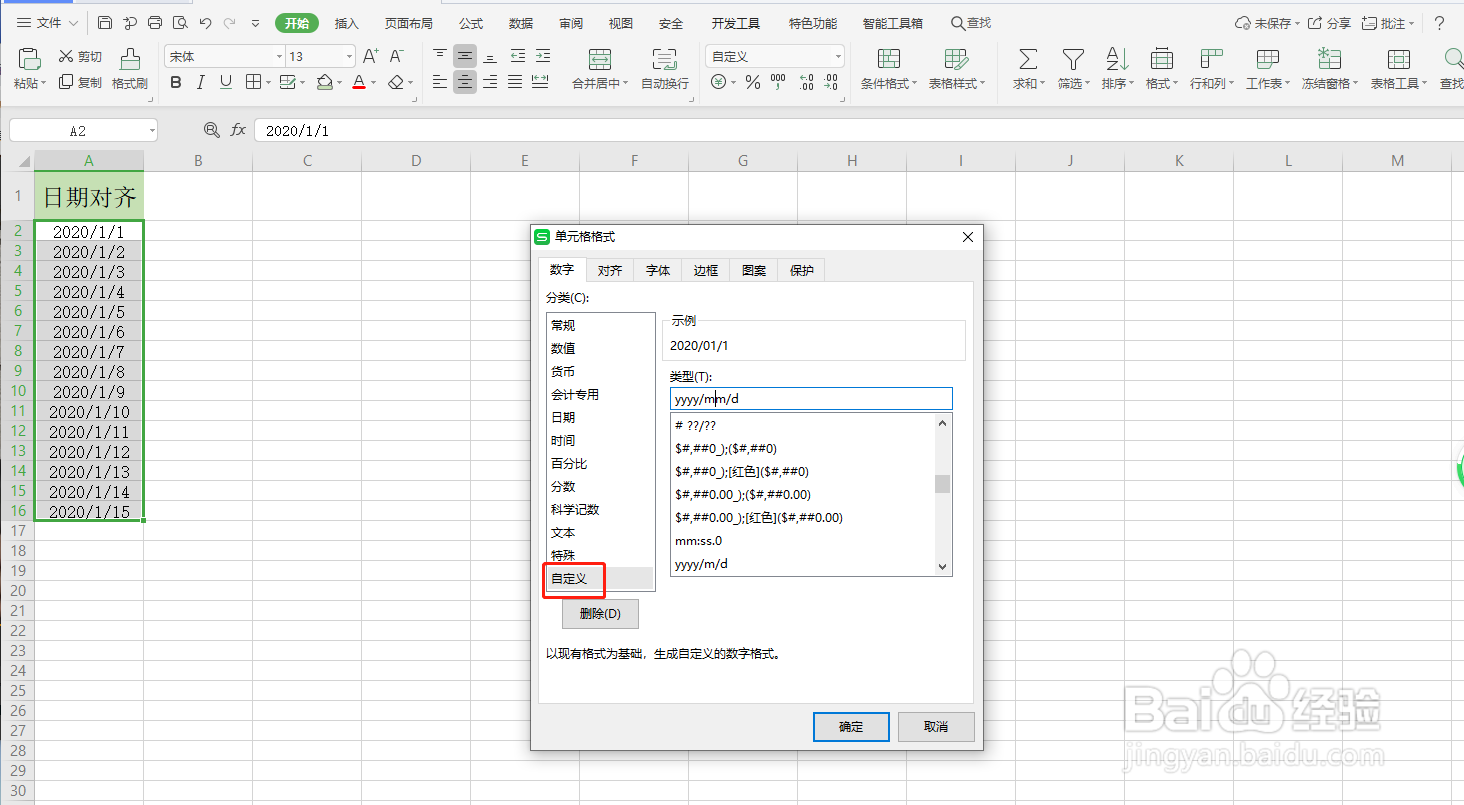The width and height of the screenshot is (1464, 805).
Task: Open the 插入 ribbon tab
Action: tap(346, 23)
